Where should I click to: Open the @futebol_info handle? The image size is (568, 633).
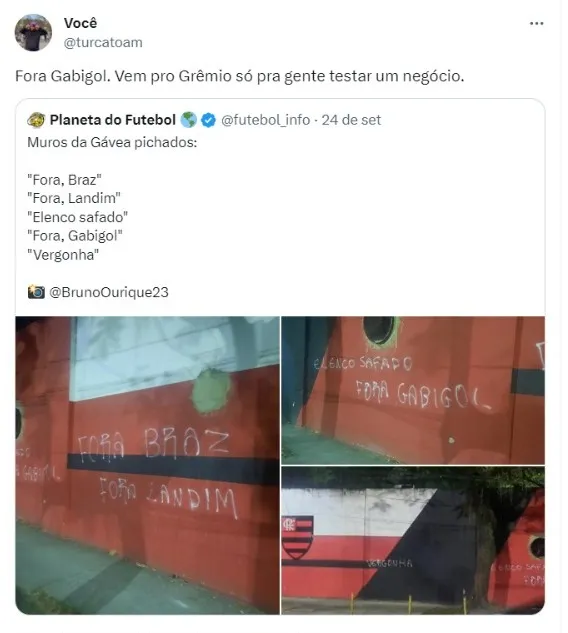[x=266, y=120]
